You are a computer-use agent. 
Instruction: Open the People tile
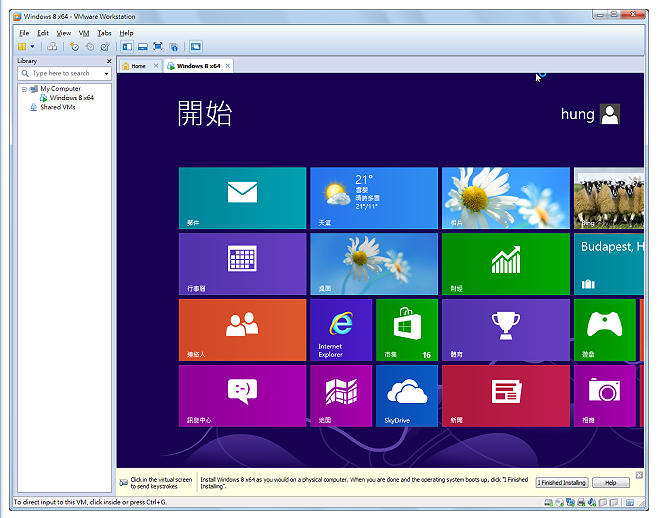(x=243, y=330)
